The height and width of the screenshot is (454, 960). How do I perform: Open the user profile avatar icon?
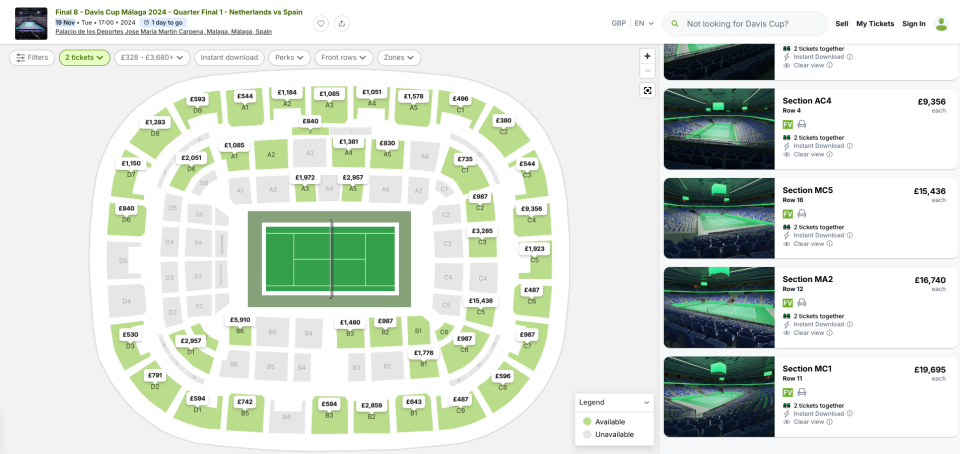[941, 23]
